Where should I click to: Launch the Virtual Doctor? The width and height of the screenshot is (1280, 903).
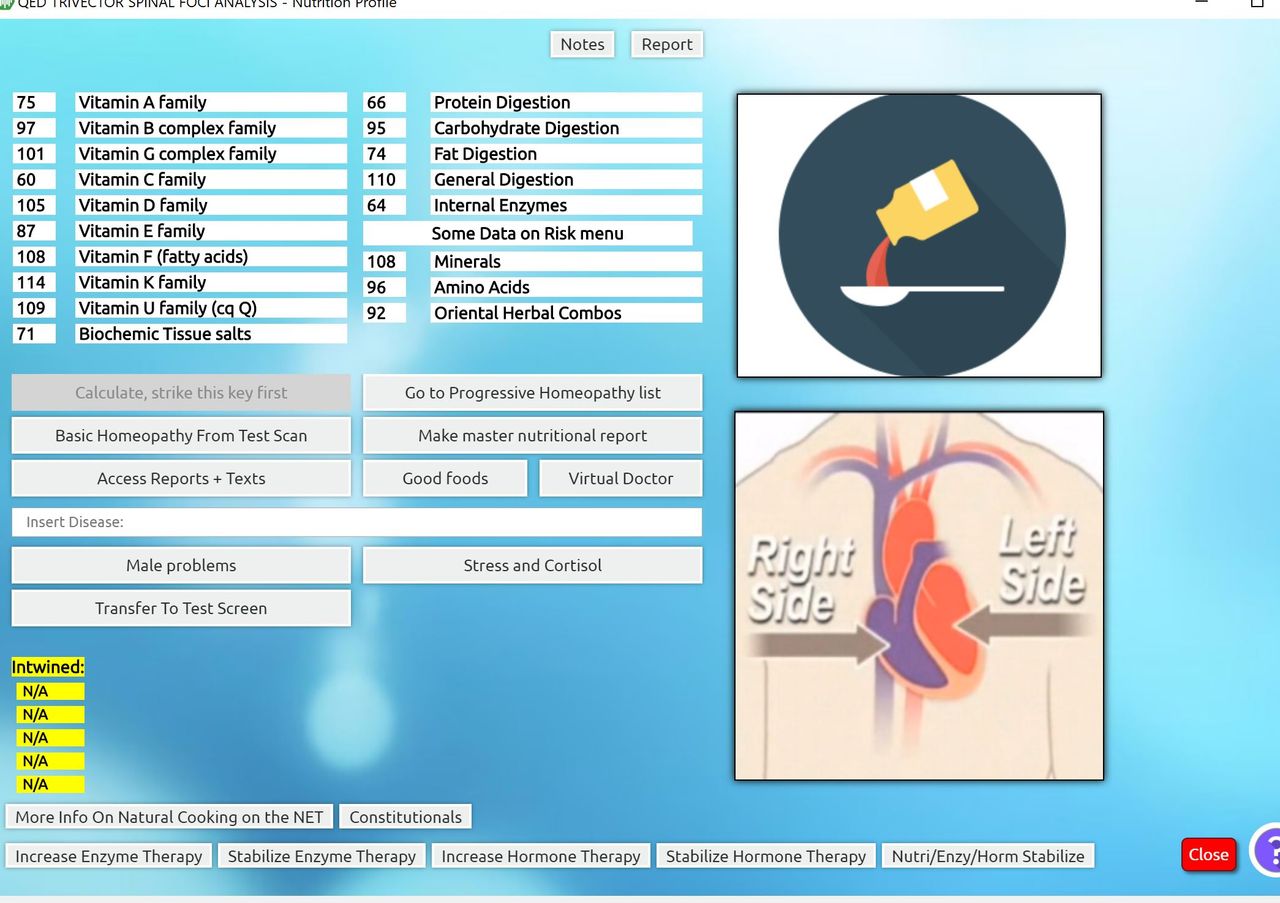click(621, 479)
